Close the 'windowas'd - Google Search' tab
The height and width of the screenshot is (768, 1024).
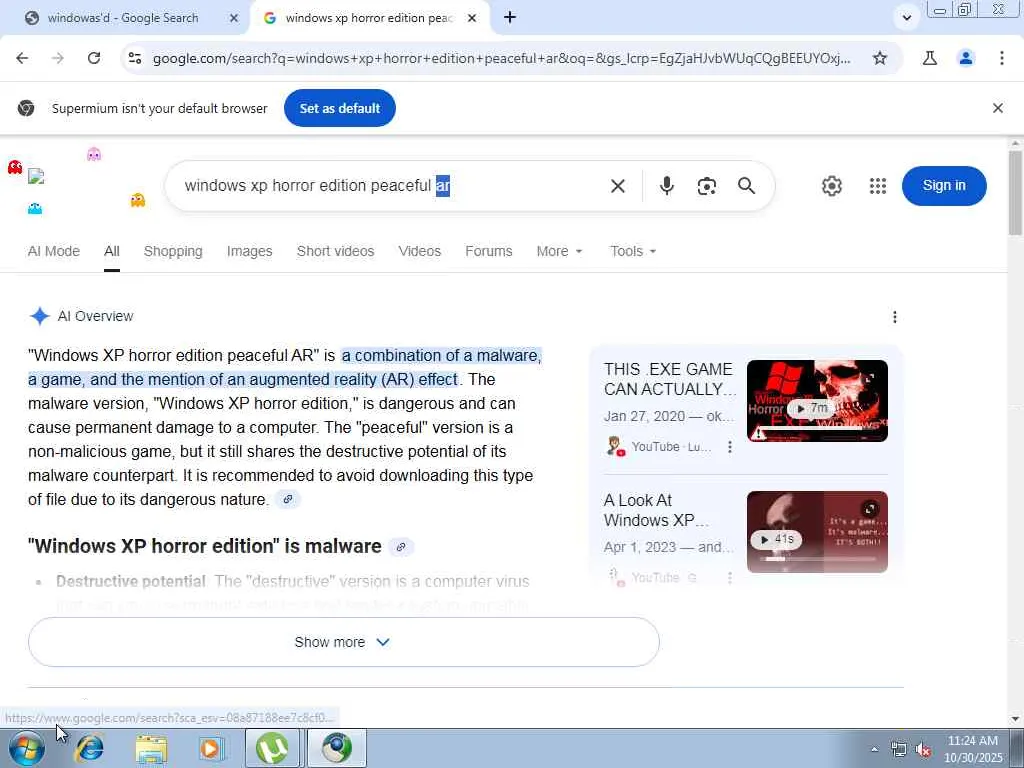point(234,18)
